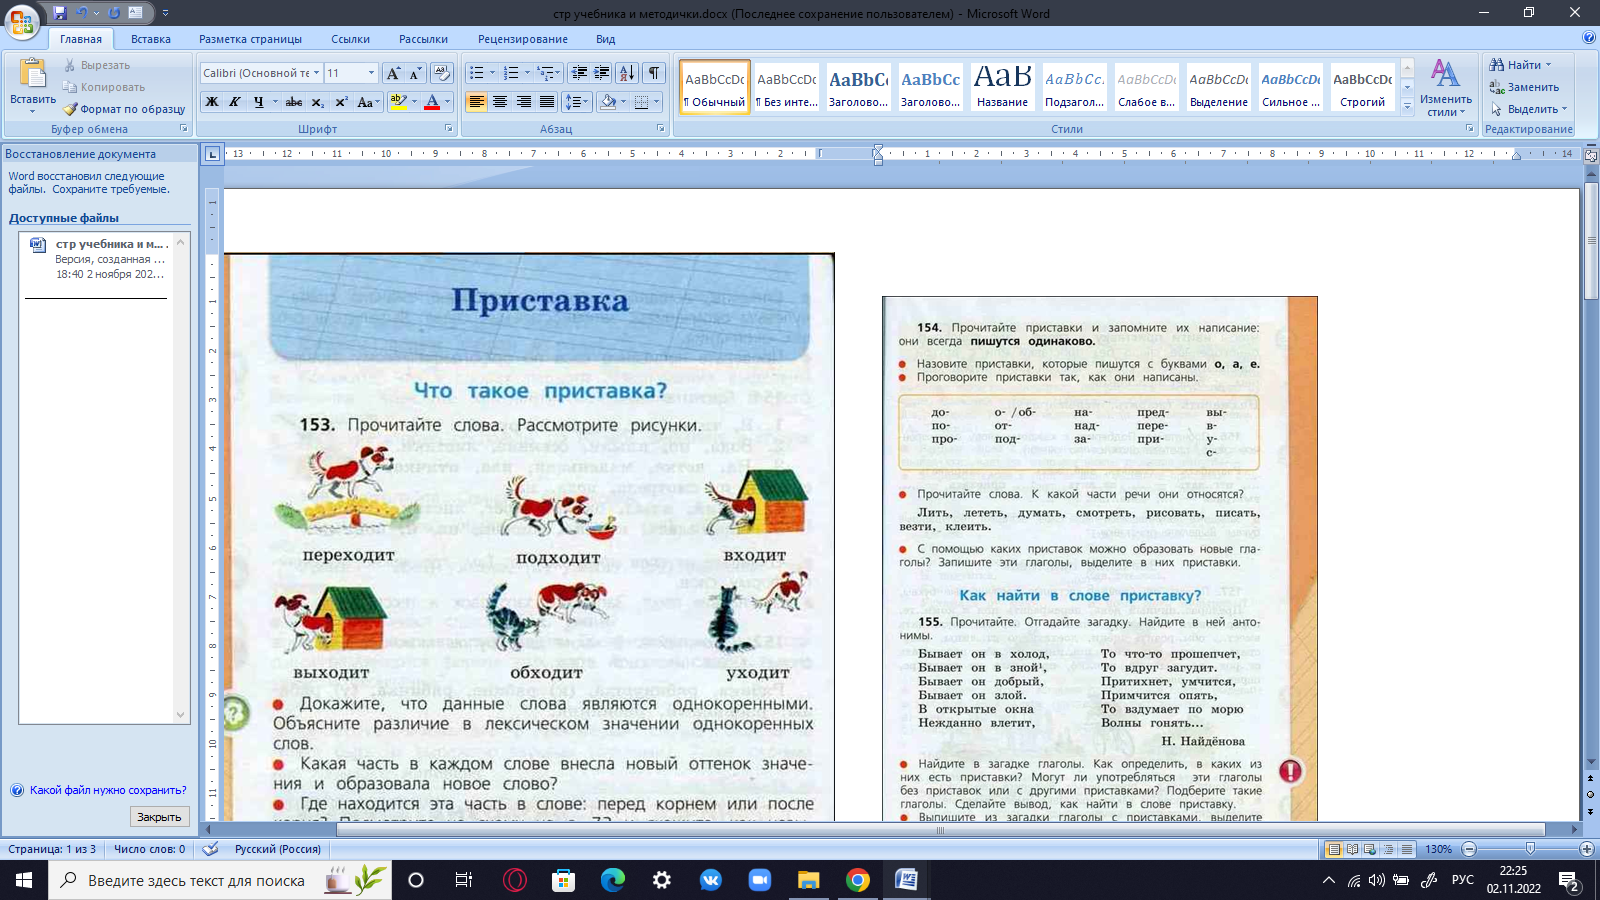The image size is (1600, 900).
Task: Click Copy (Копировать) in clipboard group
Action: click(x=104, y=87)
